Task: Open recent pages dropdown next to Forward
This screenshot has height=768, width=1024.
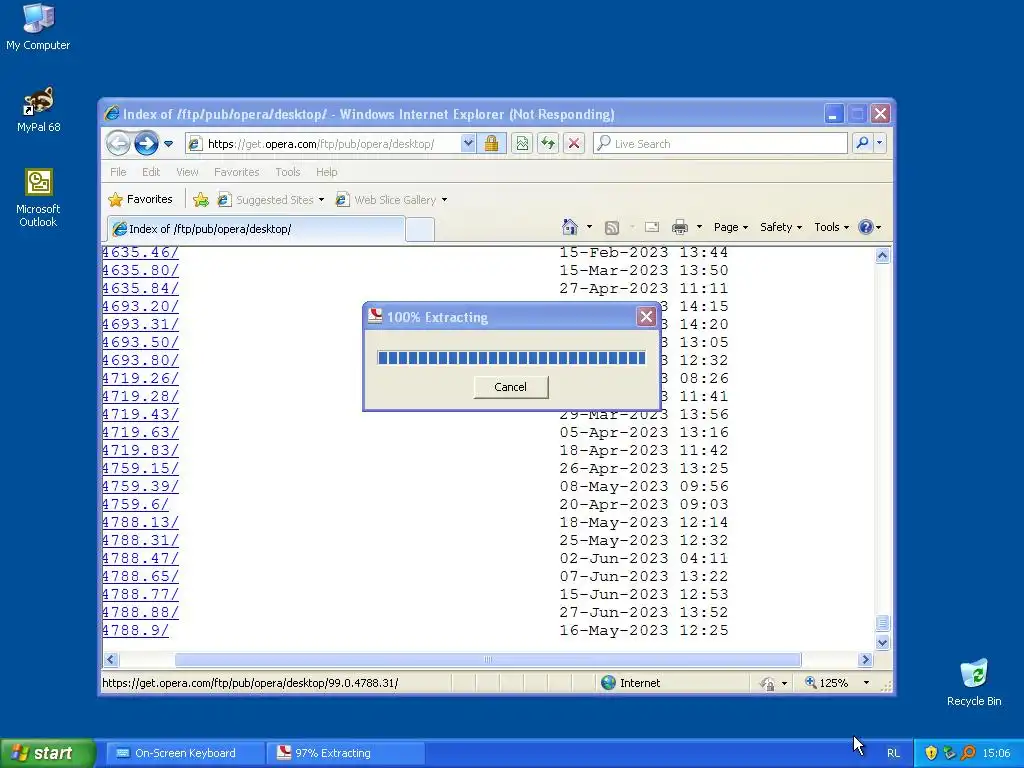Action: pos(168,144)
